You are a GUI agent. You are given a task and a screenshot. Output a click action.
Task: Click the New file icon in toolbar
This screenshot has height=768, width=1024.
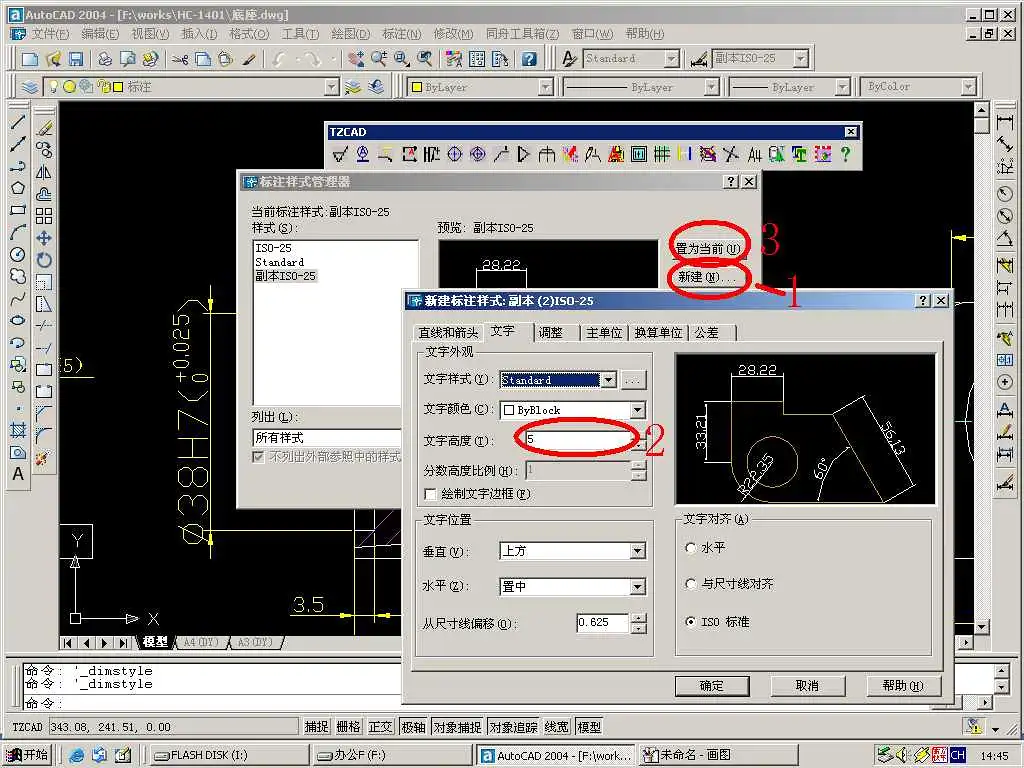30,59
